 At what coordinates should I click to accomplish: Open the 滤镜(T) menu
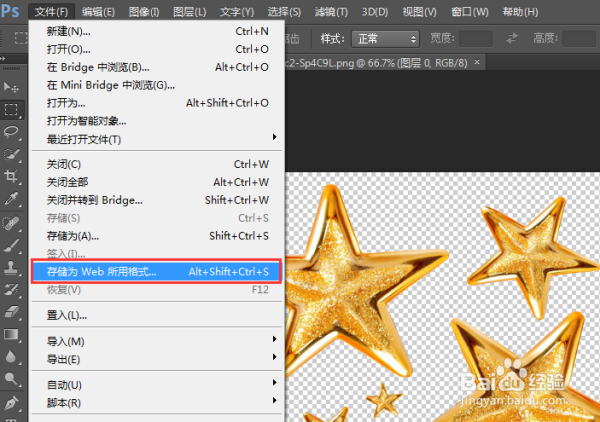tap(331, 12)
